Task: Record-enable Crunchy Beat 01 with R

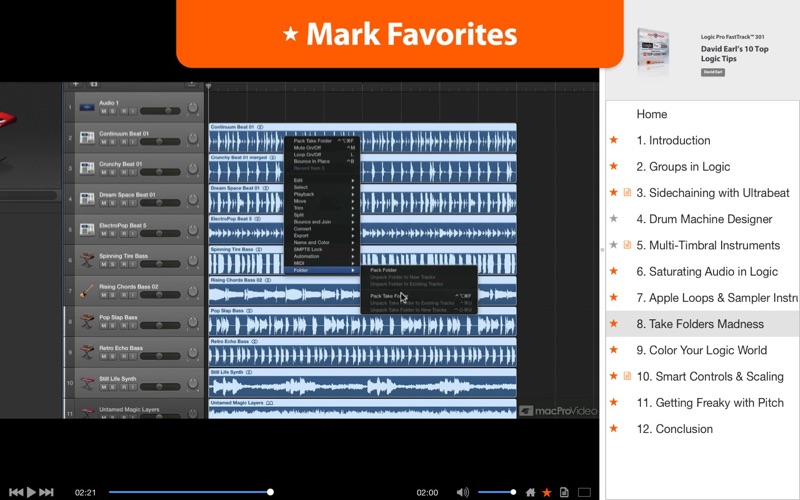Action: point(123,172)
